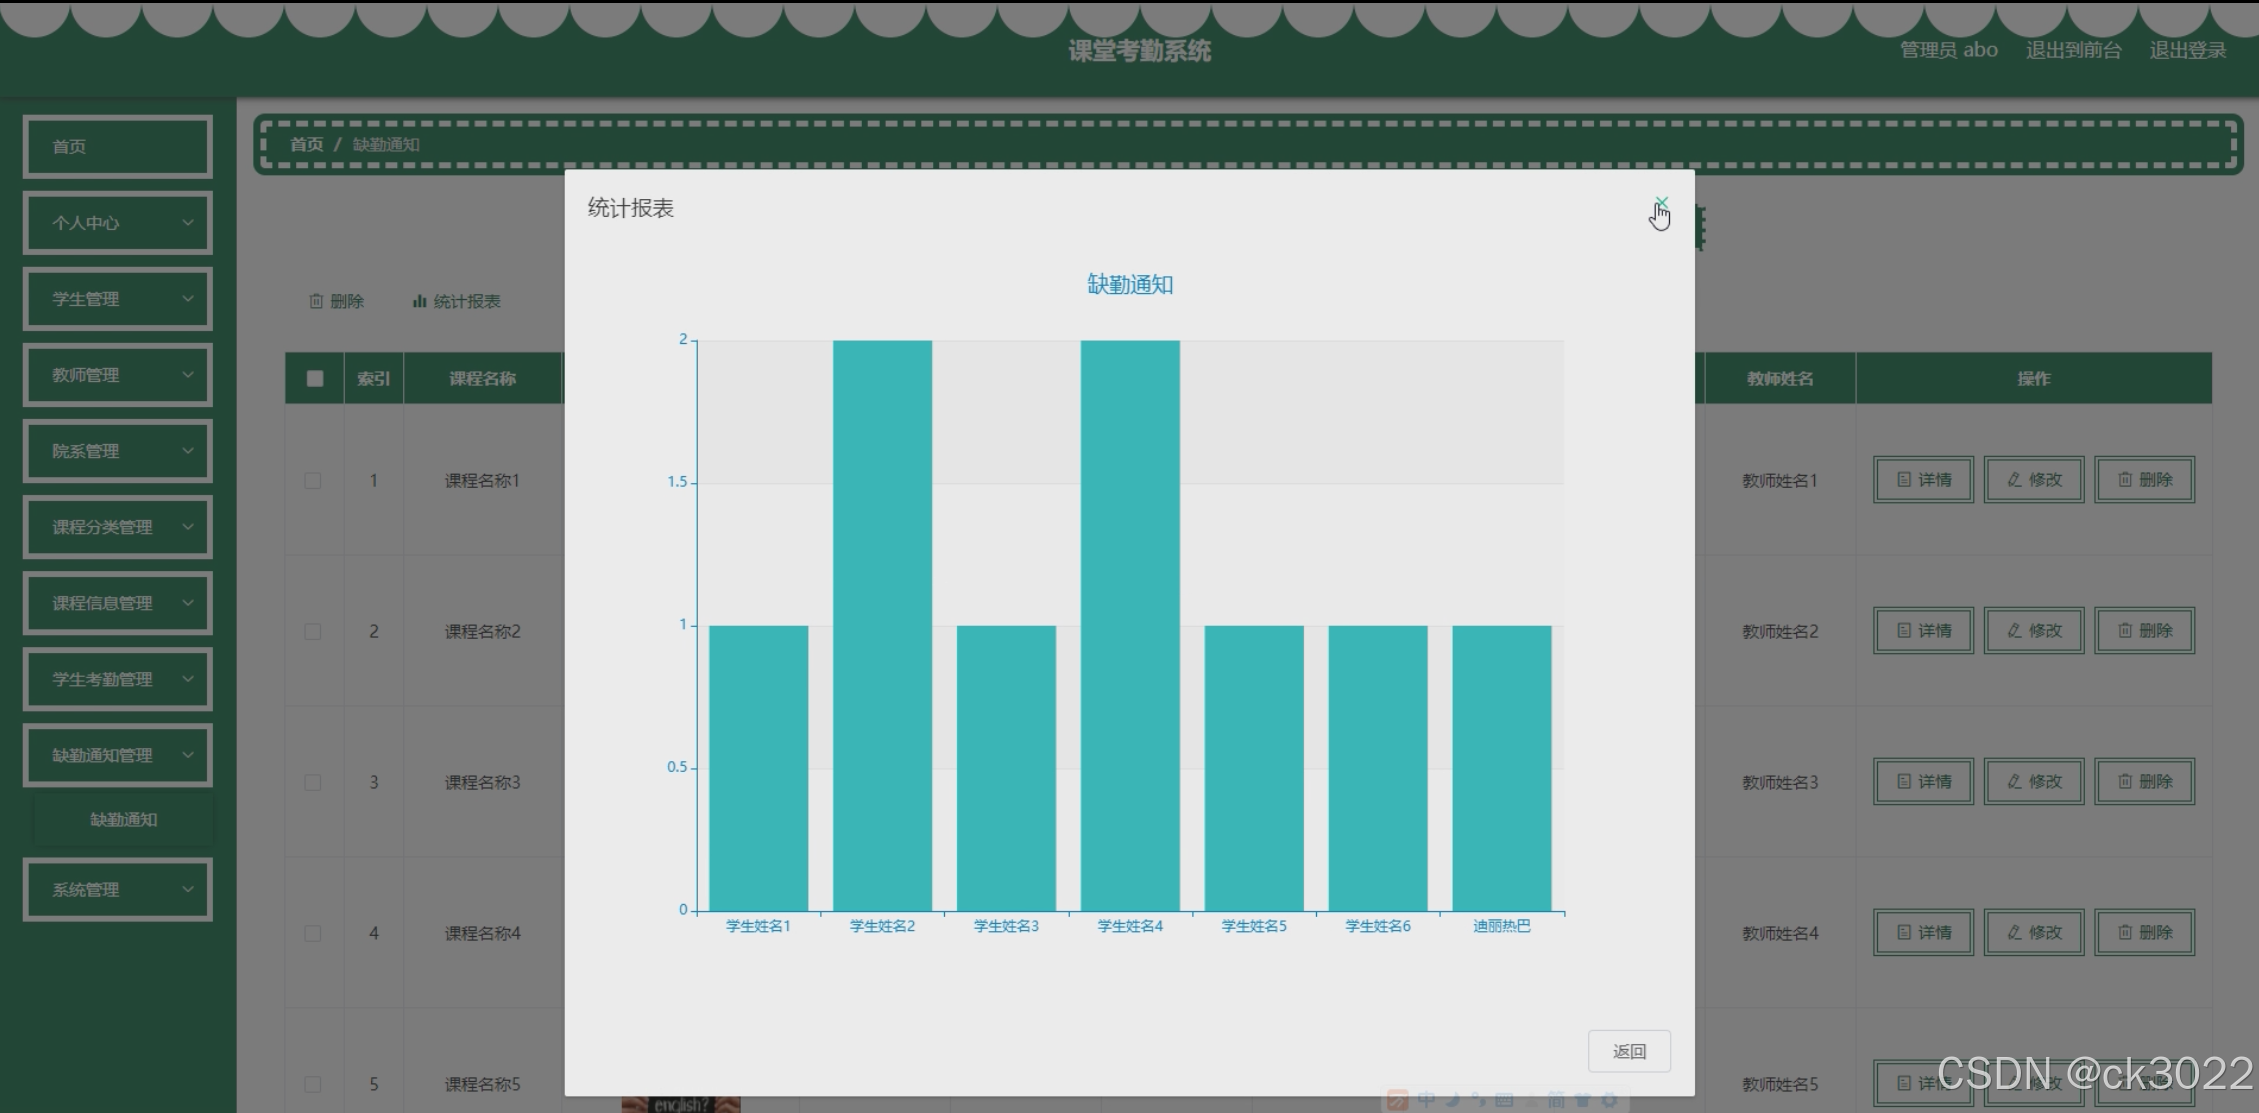The width and height of the screenshot is (2259, 1113).
Task: Collapse 缺勤通知管理 sidebar menu
Action: coord(118,755)
